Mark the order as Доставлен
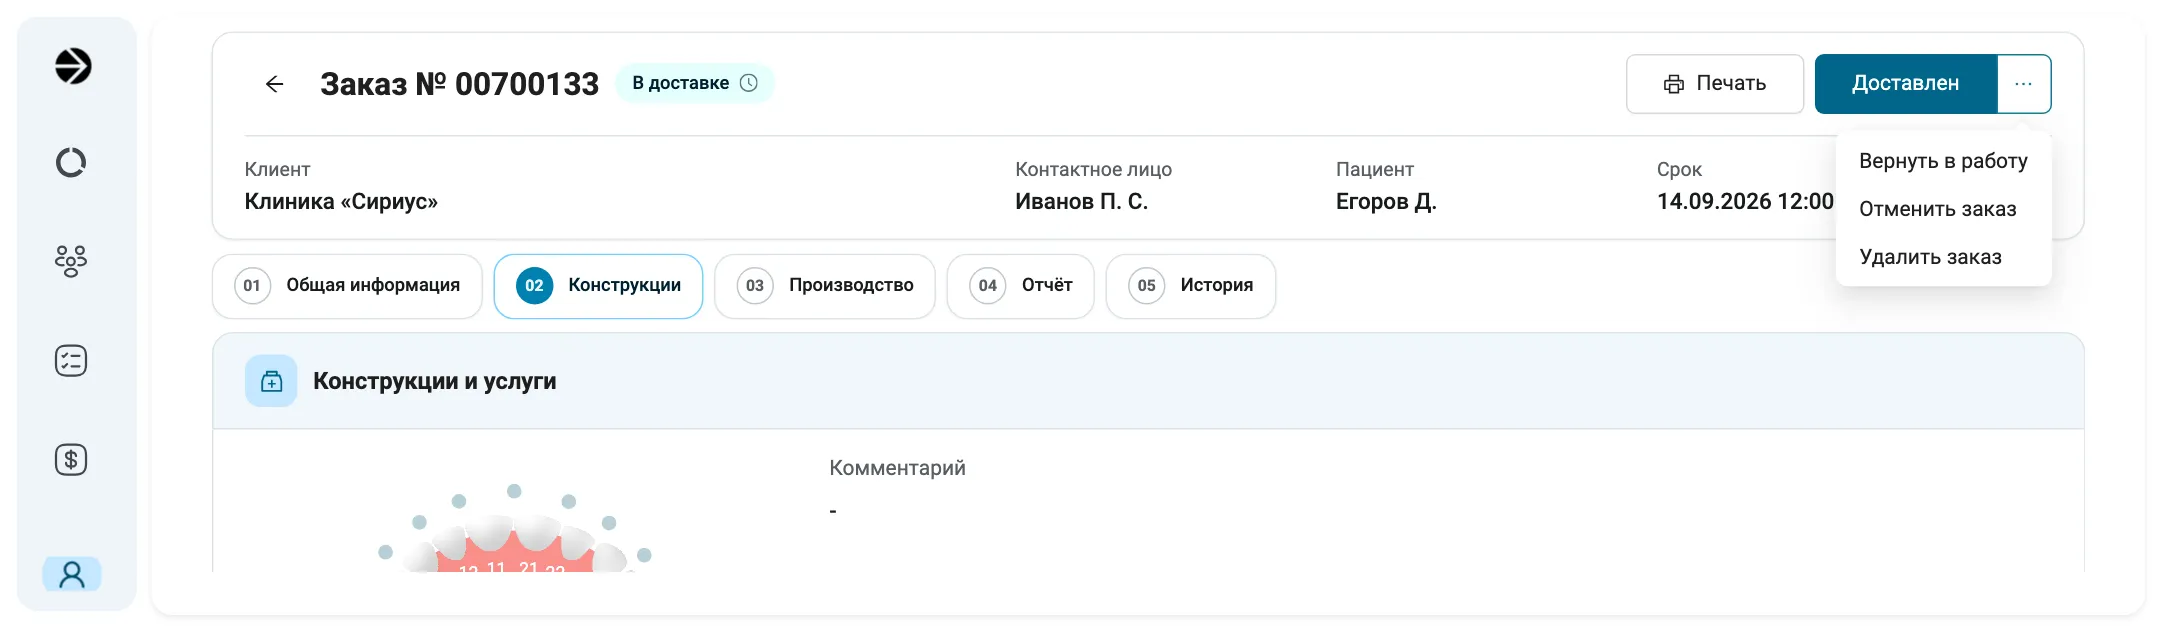The height and width of the screenshot is (630, 2160). tap(1906, 84)
